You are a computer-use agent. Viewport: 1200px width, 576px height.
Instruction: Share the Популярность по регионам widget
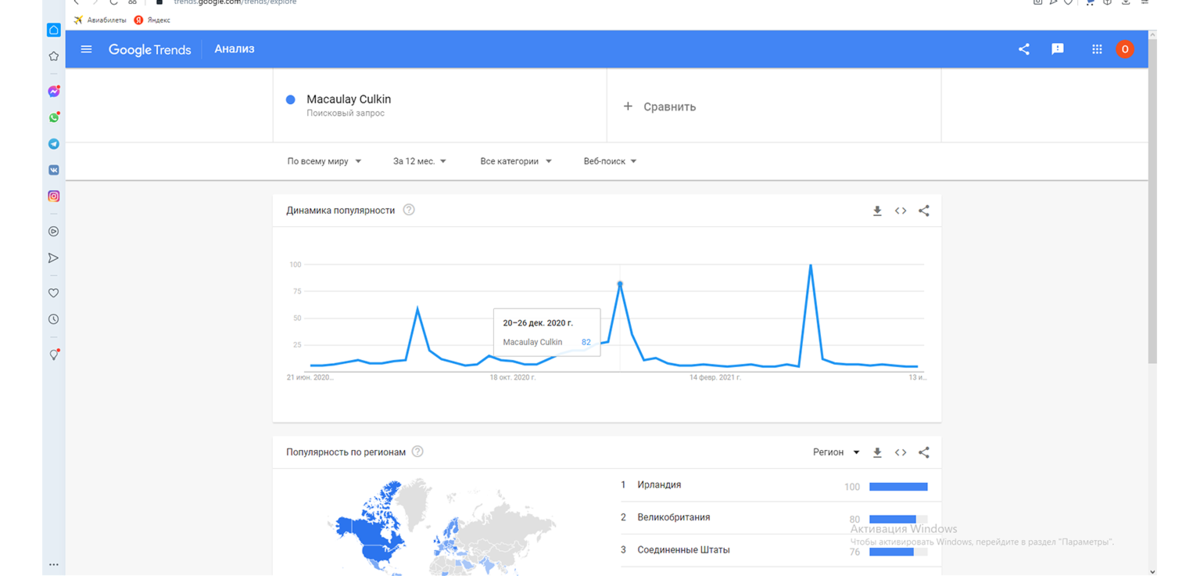pos(924,453)
